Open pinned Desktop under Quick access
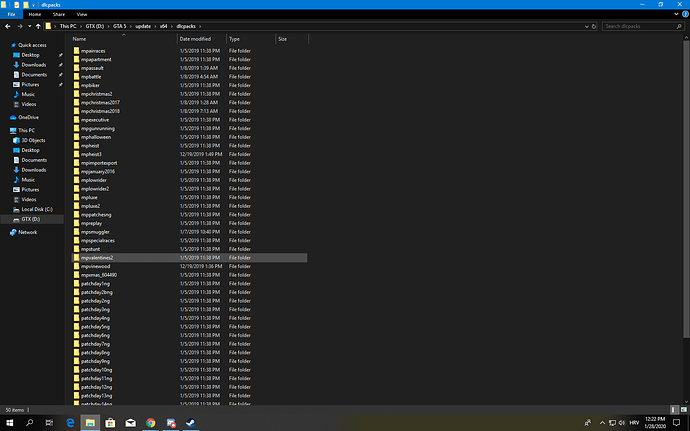This screenshot has height=431, width=690. click(x=30, y=55)
